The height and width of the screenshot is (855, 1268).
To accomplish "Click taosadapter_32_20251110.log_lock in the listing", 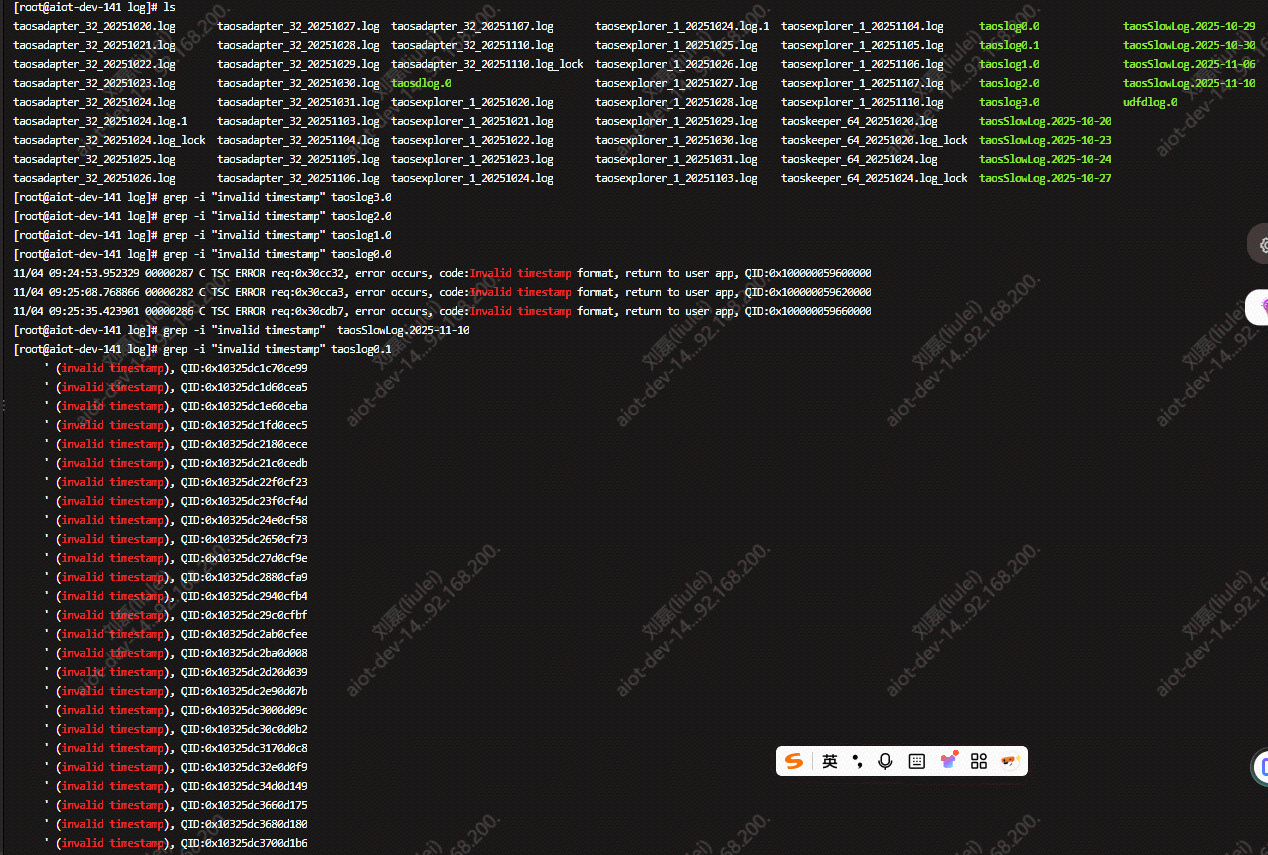I will click(x=487, y=64).
